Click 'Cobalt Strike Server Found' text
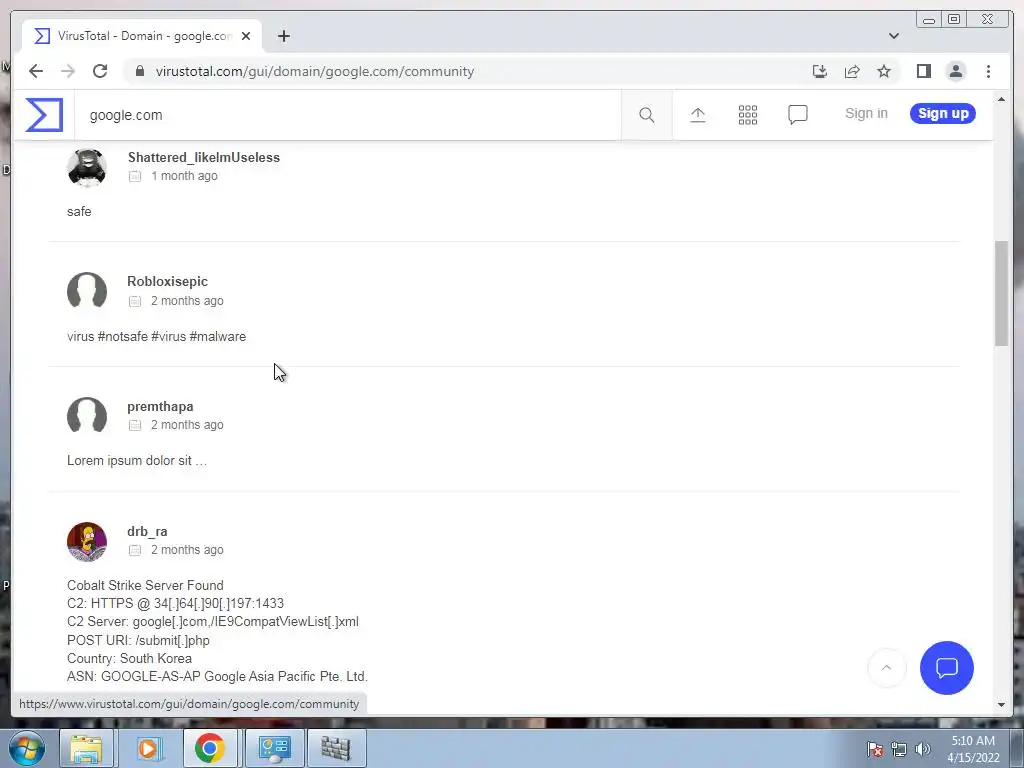The image size is (1024, 768). point(145,585)
